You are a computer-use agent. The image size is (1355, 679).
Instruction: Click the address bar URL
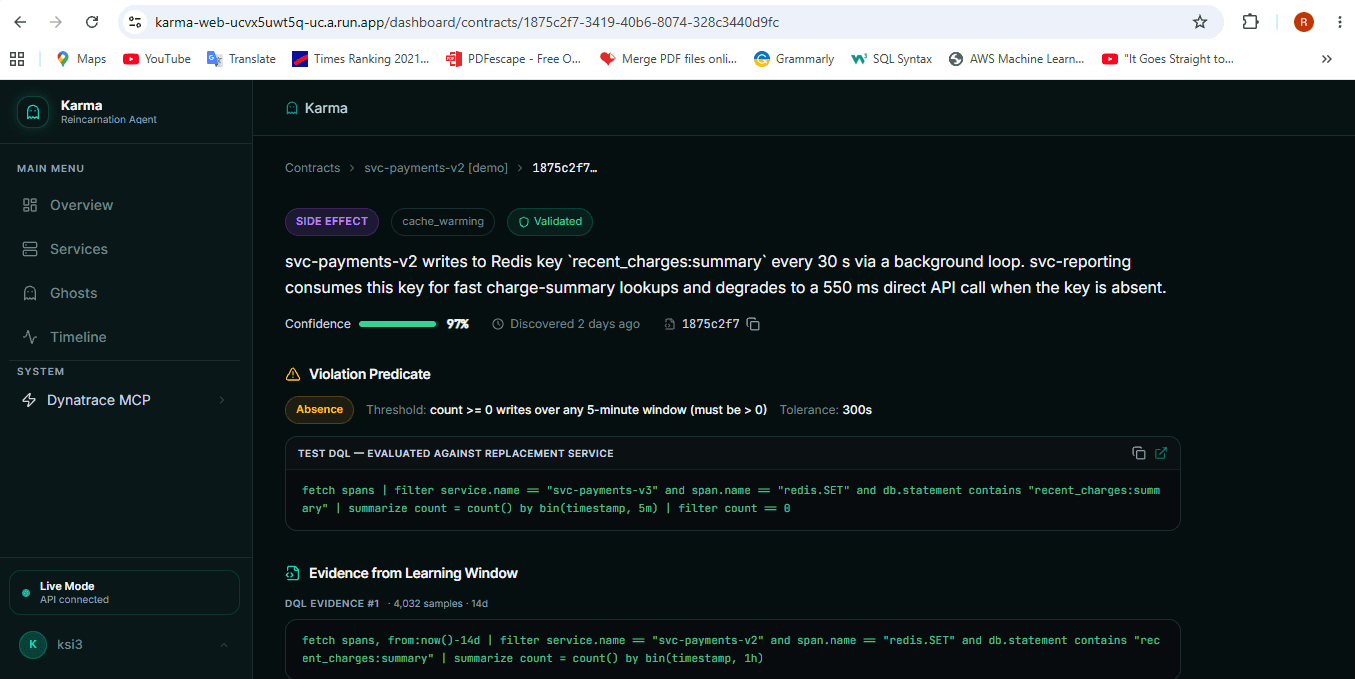tap(467, 22)
